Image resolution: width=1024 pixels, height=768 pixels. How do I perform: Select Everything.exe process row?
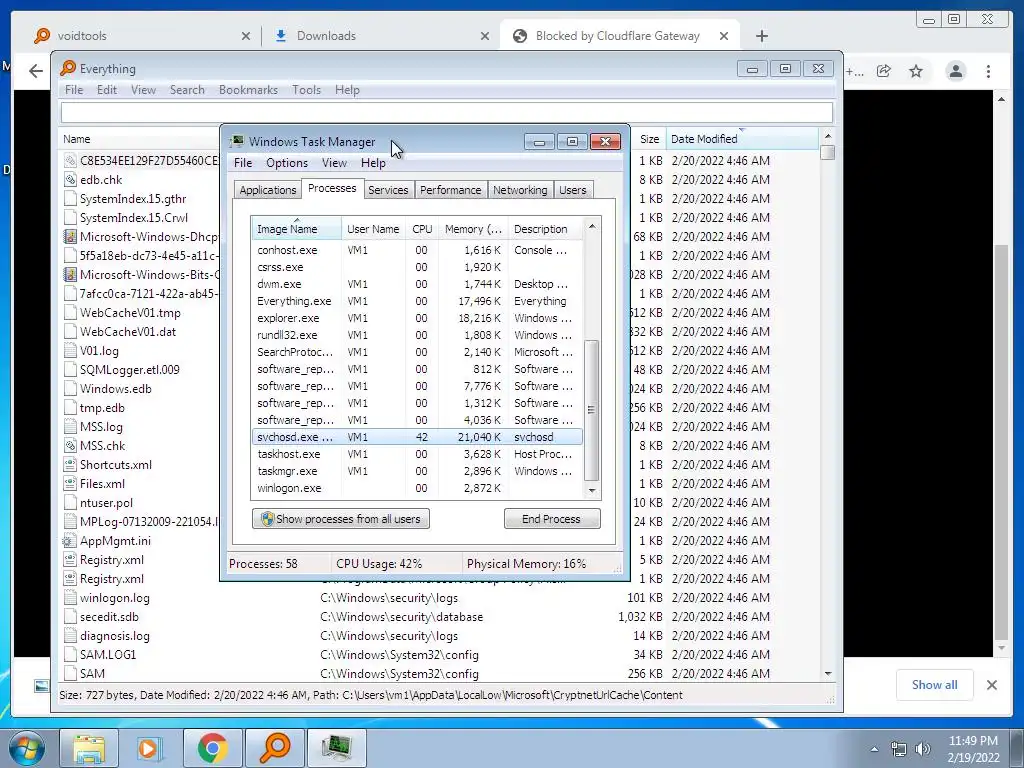[417, 302]
